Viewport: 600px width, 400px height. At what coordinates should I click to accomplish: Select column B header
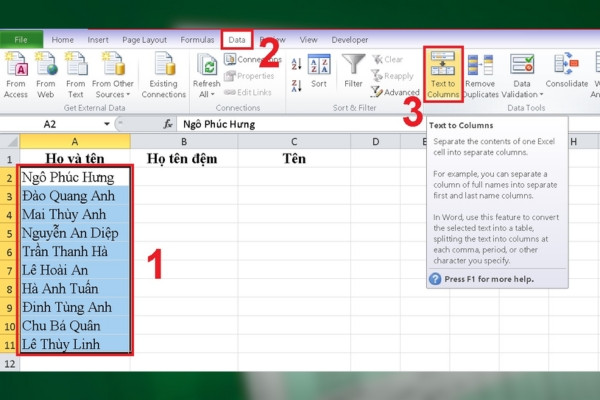[184, 142]
